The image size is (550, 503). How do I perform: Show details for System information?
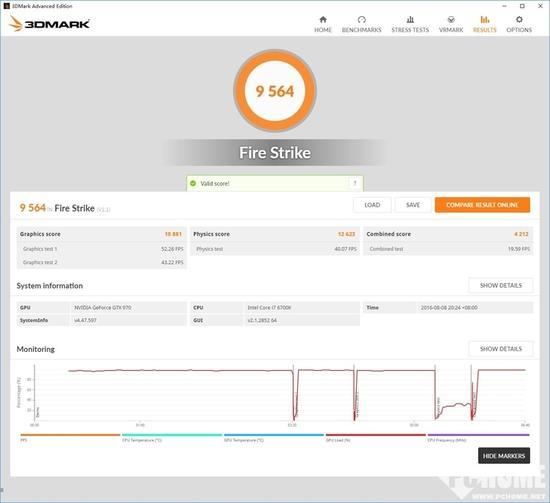[501, 286]
